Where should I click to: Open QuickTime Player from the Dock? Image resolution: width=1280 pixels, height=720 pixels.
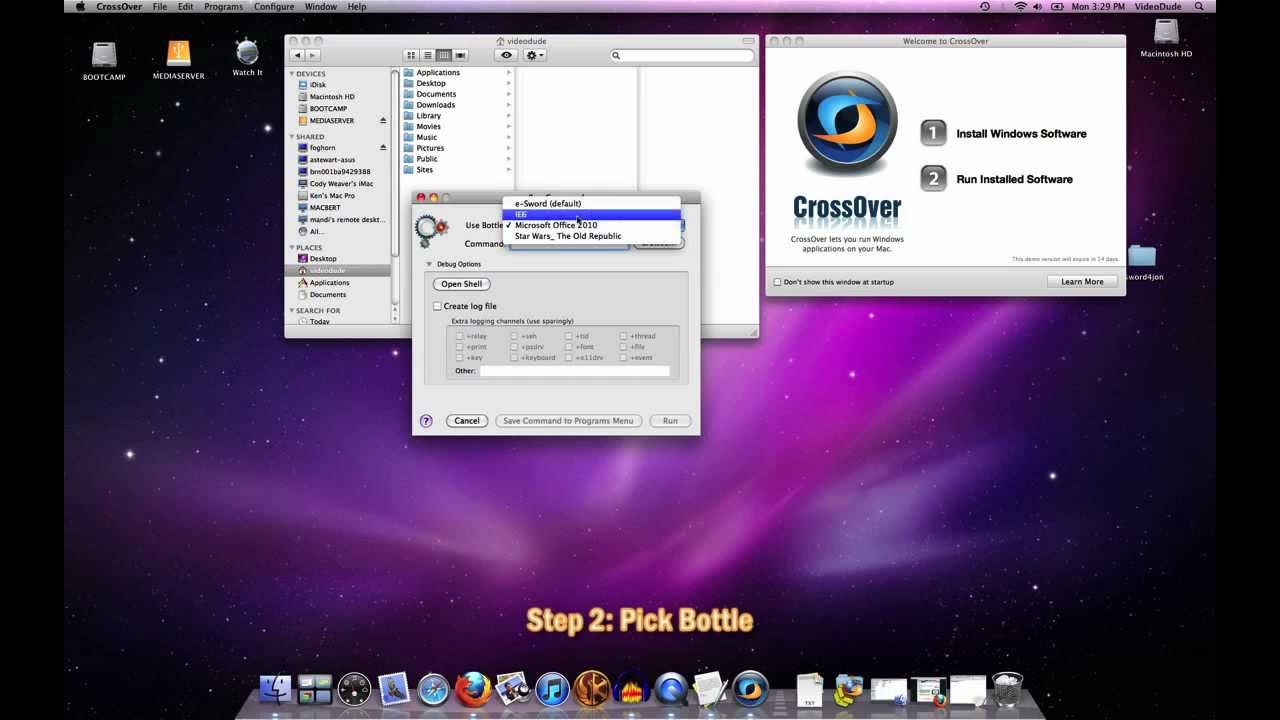671,689
